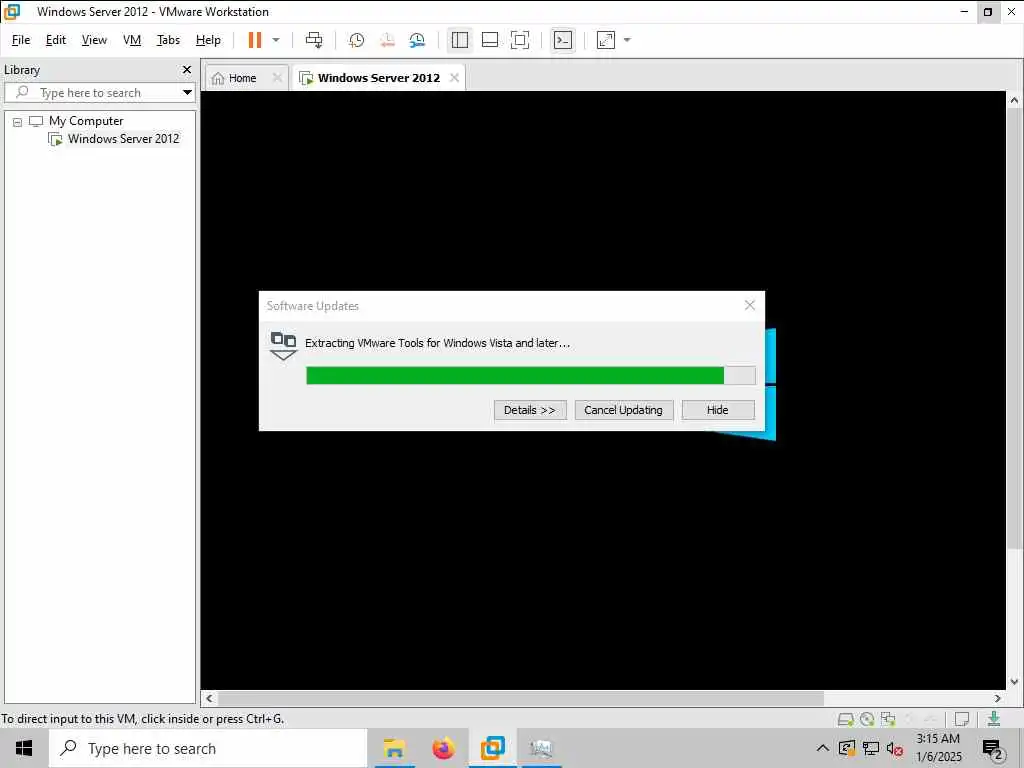Show hidden system tray icons
This screenshot has height=768, width=1024.
[x=823, y=748]
